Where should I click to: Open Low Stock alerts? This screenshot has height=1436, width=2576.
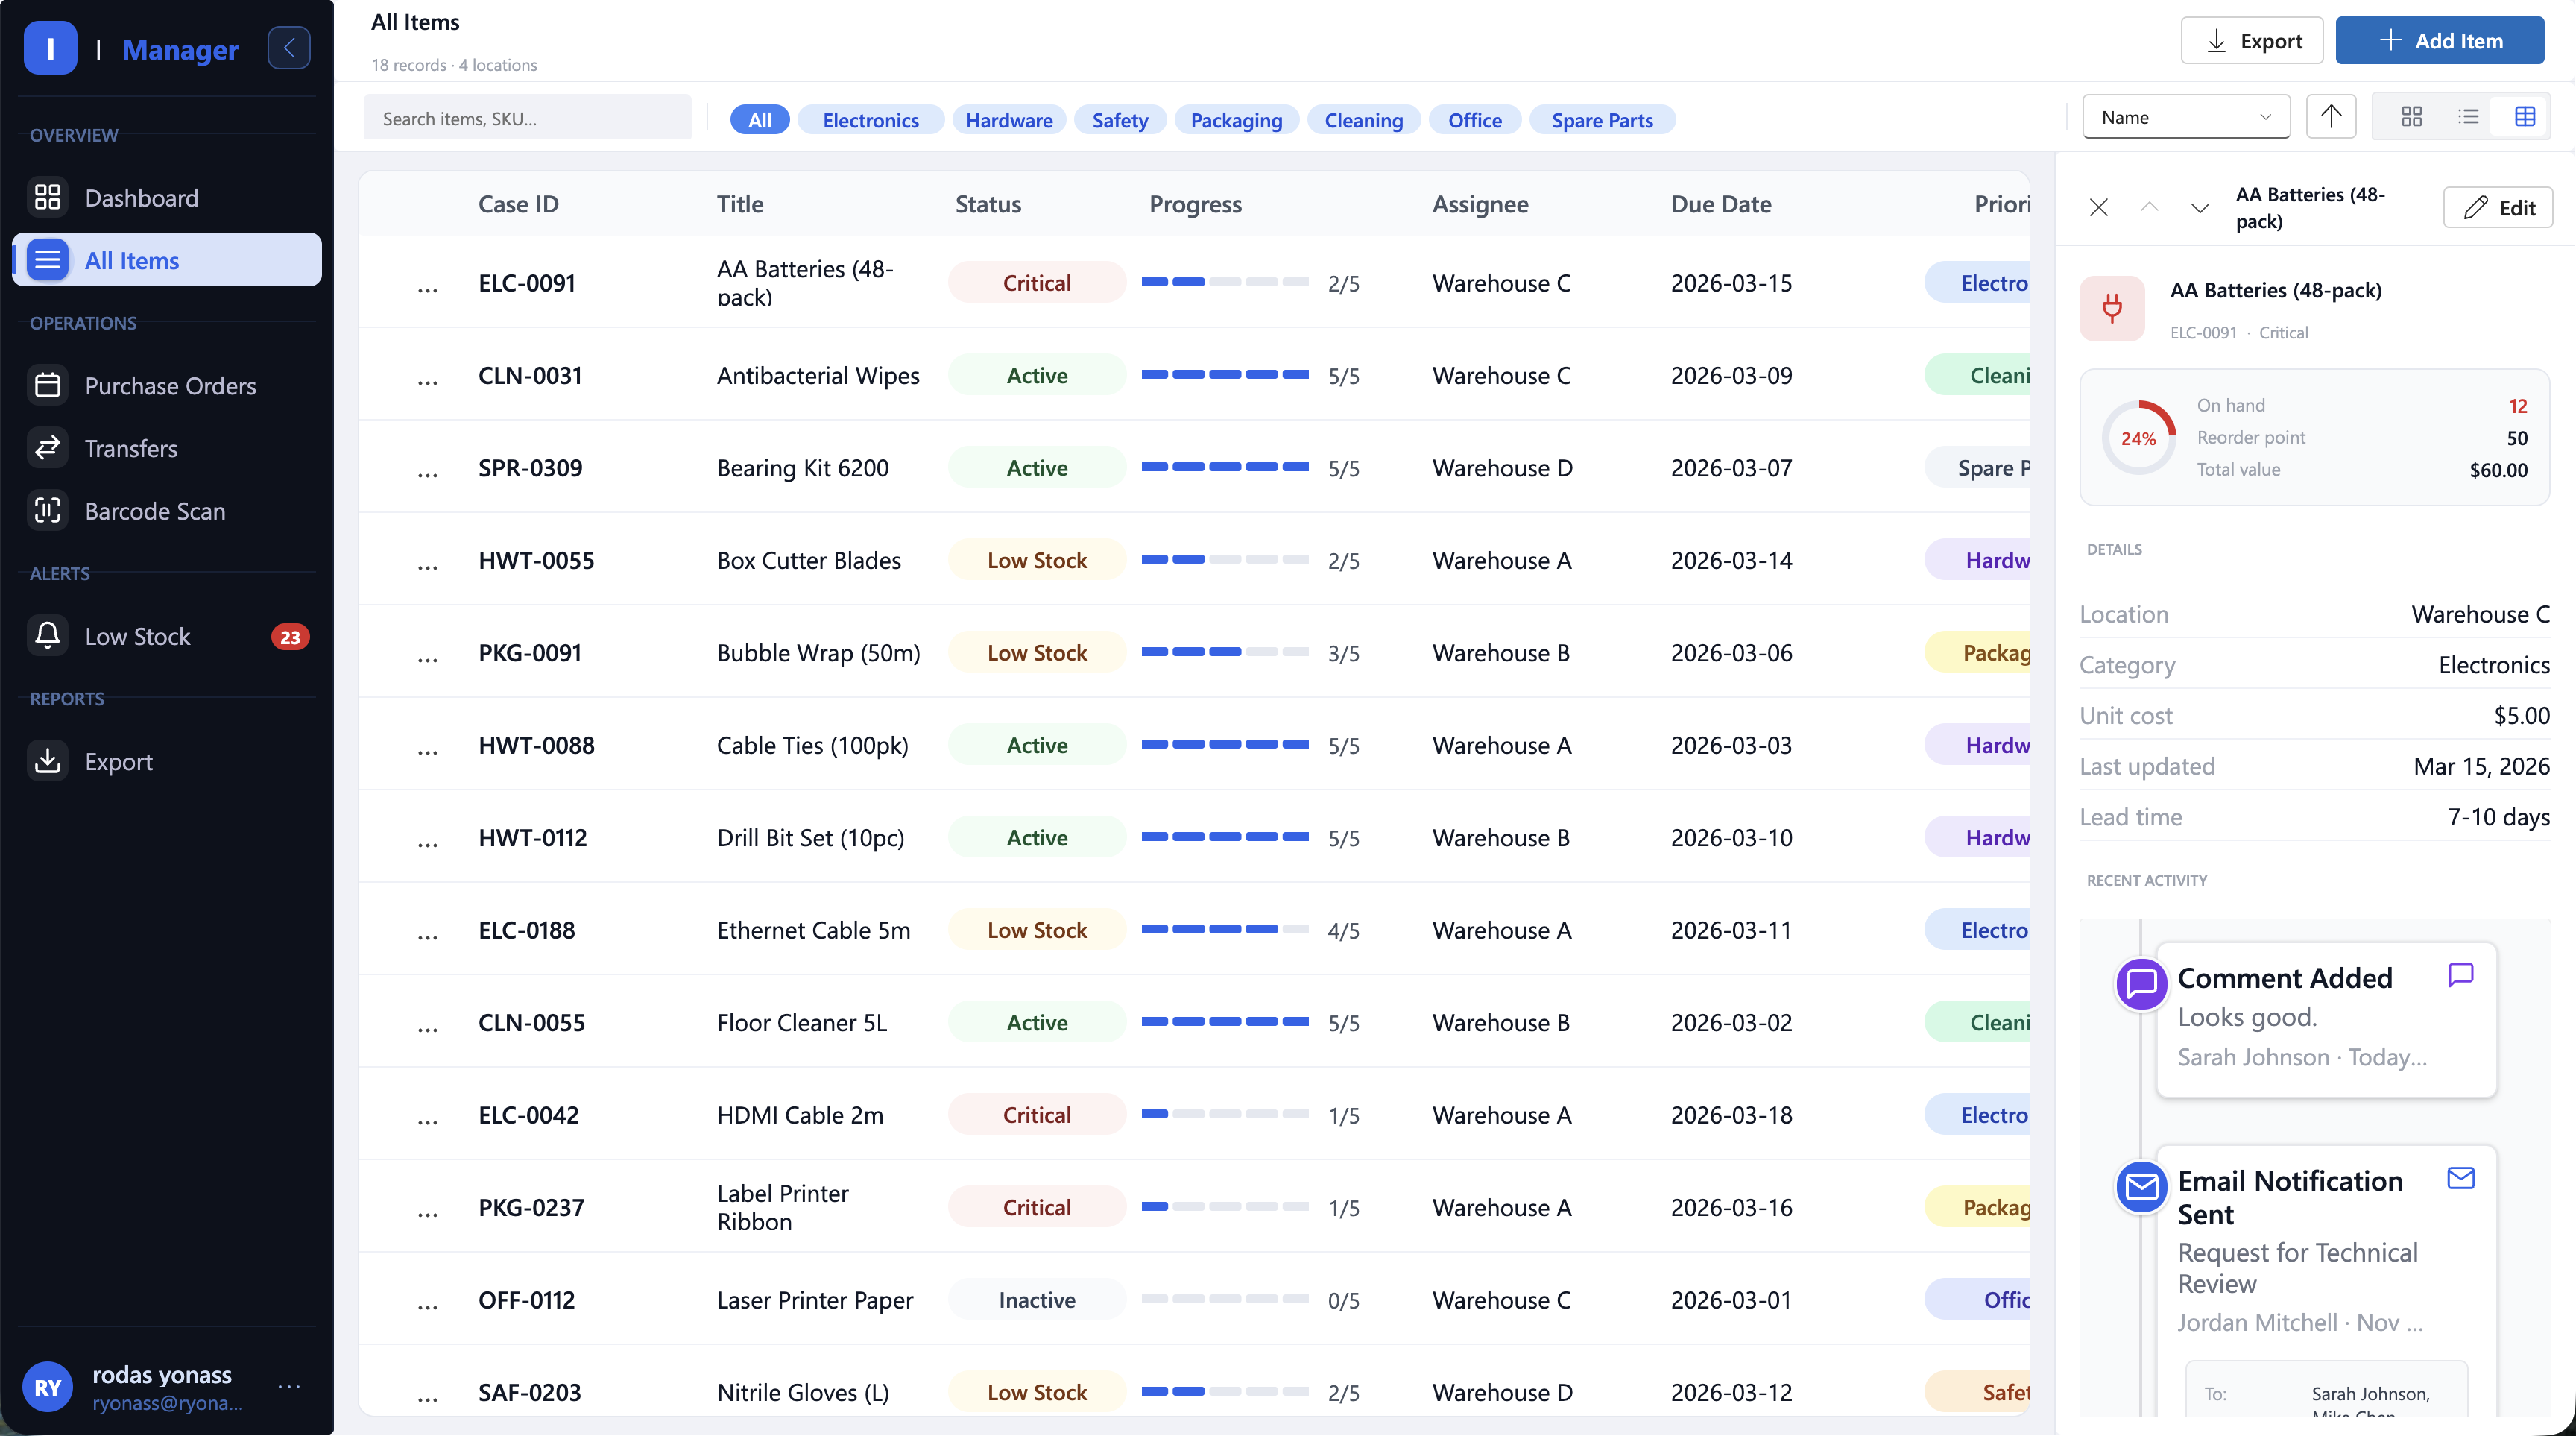pyautogui.click(x=167, y=636)
